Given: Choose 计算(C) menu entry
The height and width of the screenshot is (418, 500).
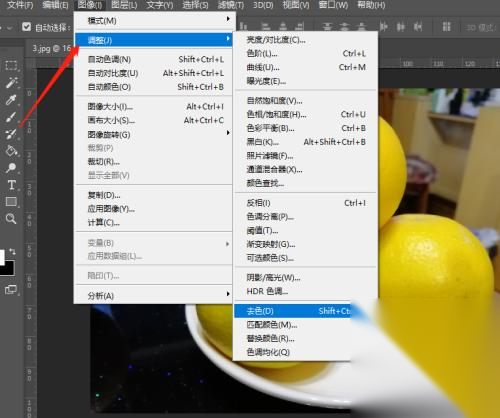Looking at the screenshot, I should [154, 223].
